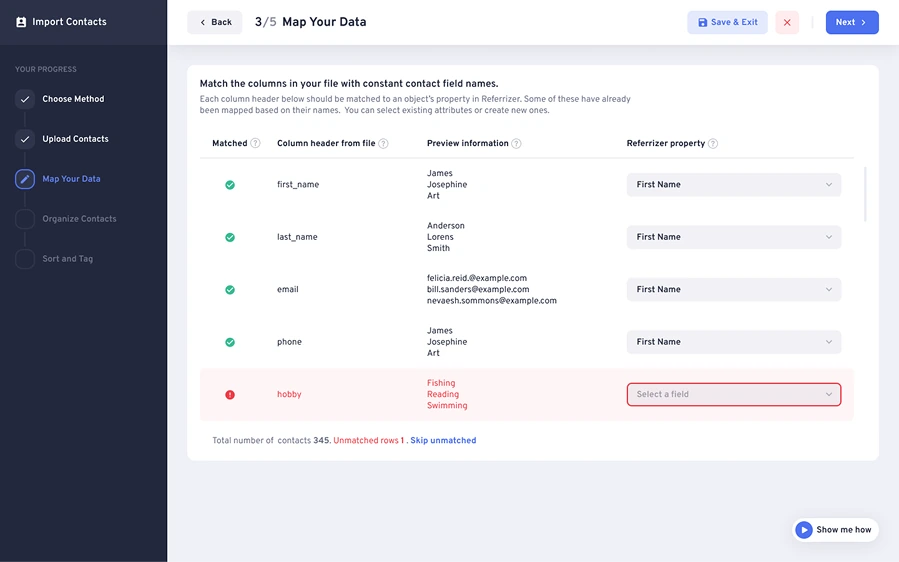Click the nevaesh.sommons@example.com preview text

491,300
